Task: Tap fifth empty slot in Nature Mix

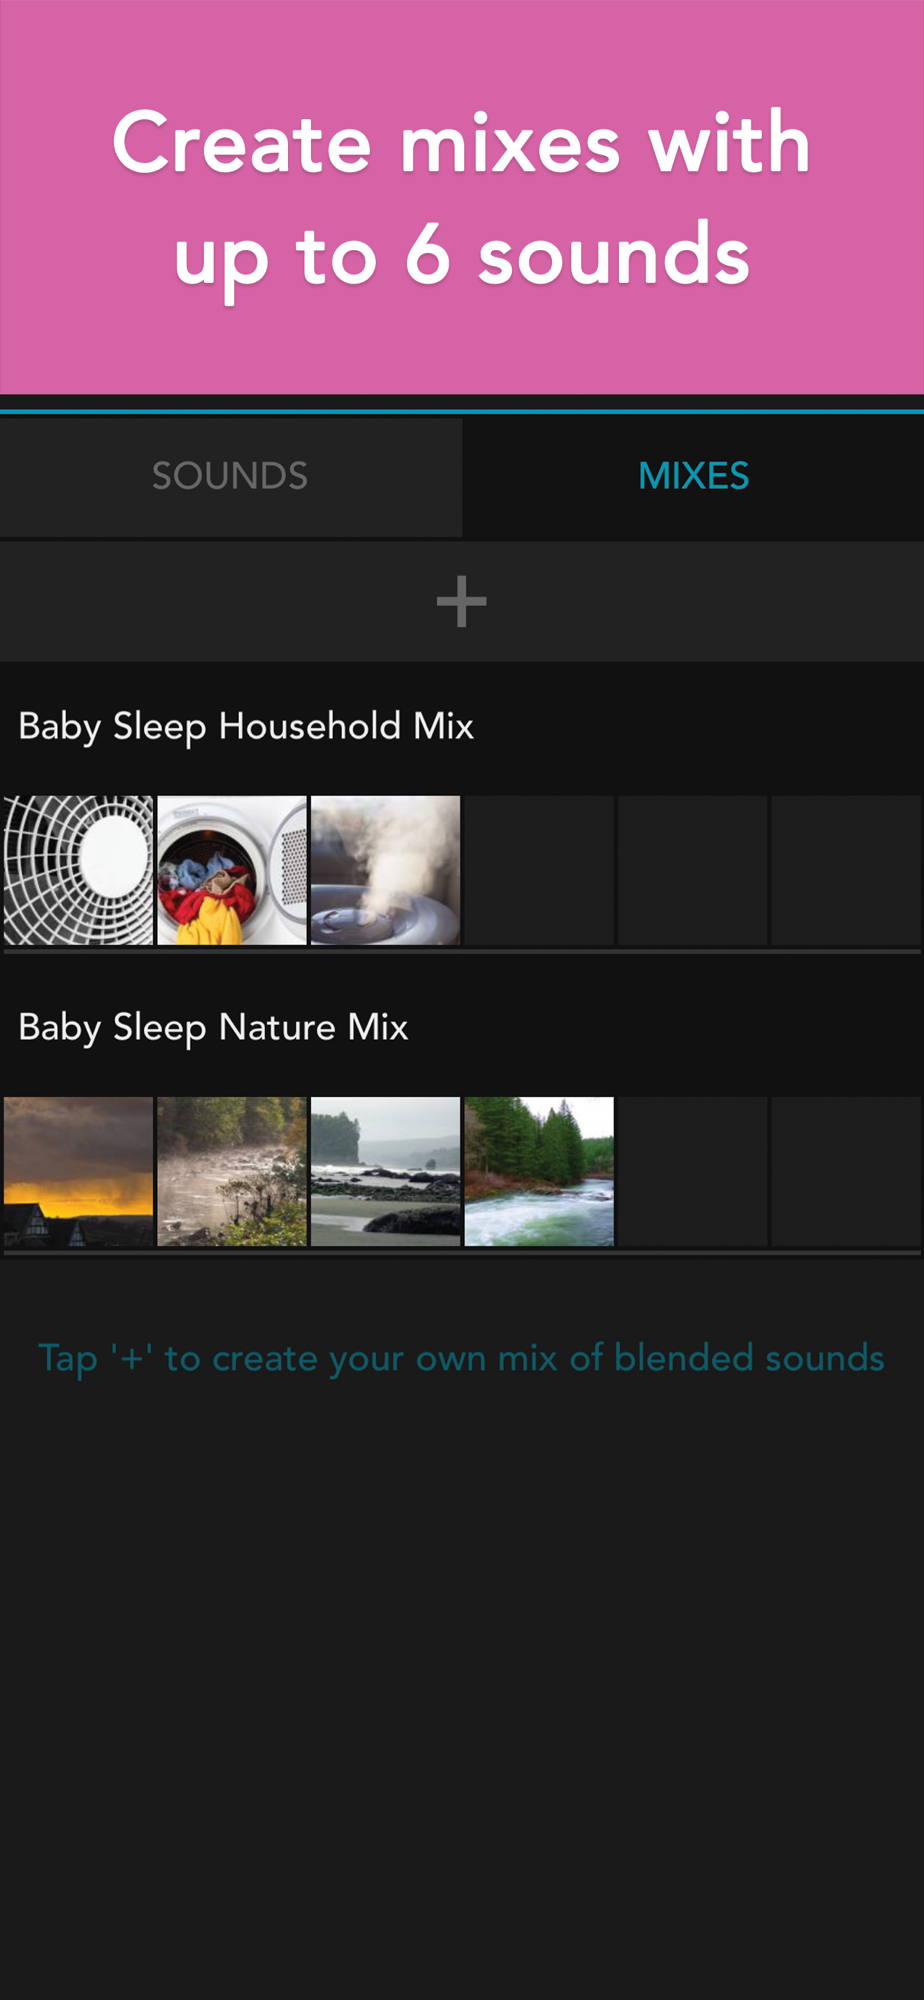Action: (693, 1171)
